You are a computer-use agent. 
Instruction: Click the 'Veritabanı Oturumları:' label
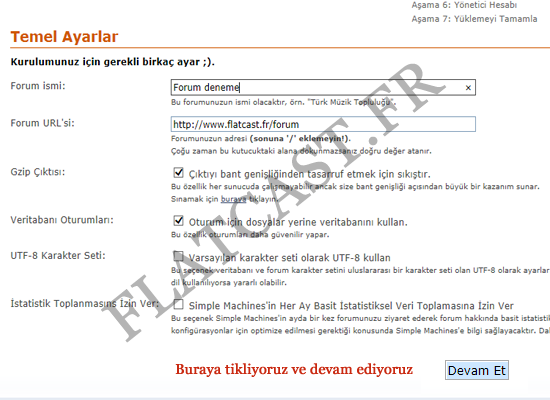[62, 220]
